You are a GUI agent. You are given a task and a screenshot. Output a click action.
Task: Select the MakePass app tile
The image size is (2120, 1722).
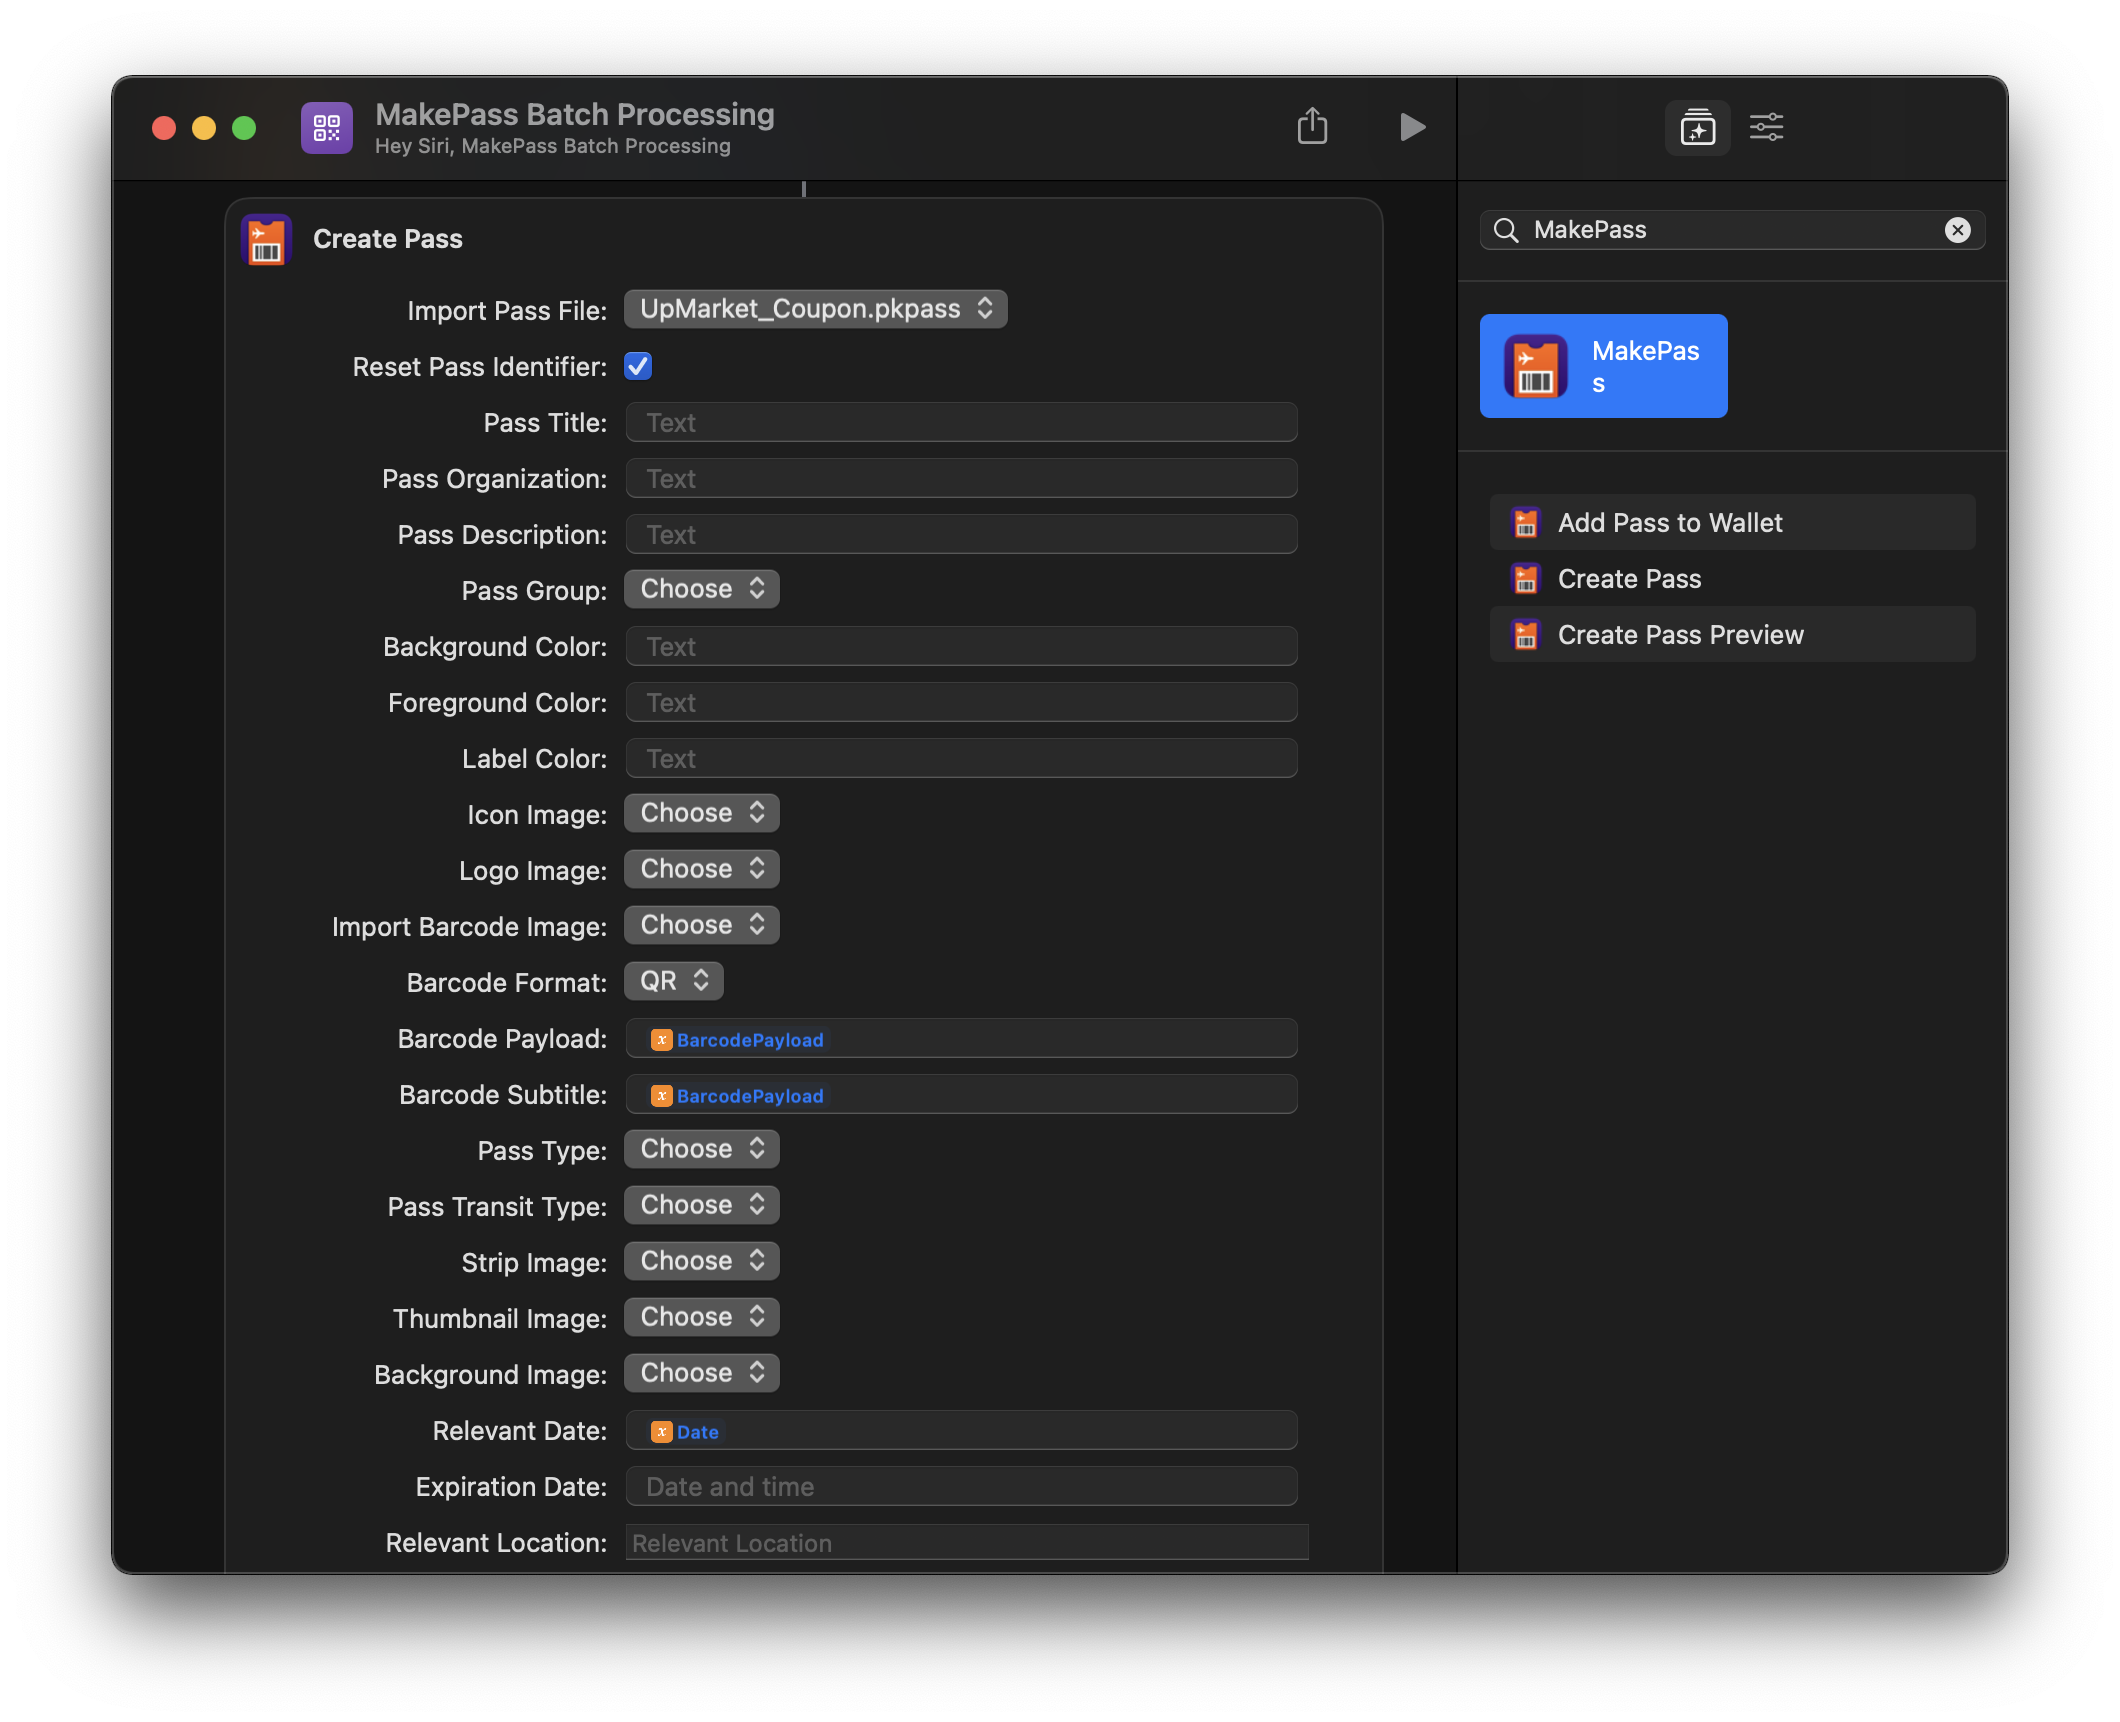click(1603, 366)
